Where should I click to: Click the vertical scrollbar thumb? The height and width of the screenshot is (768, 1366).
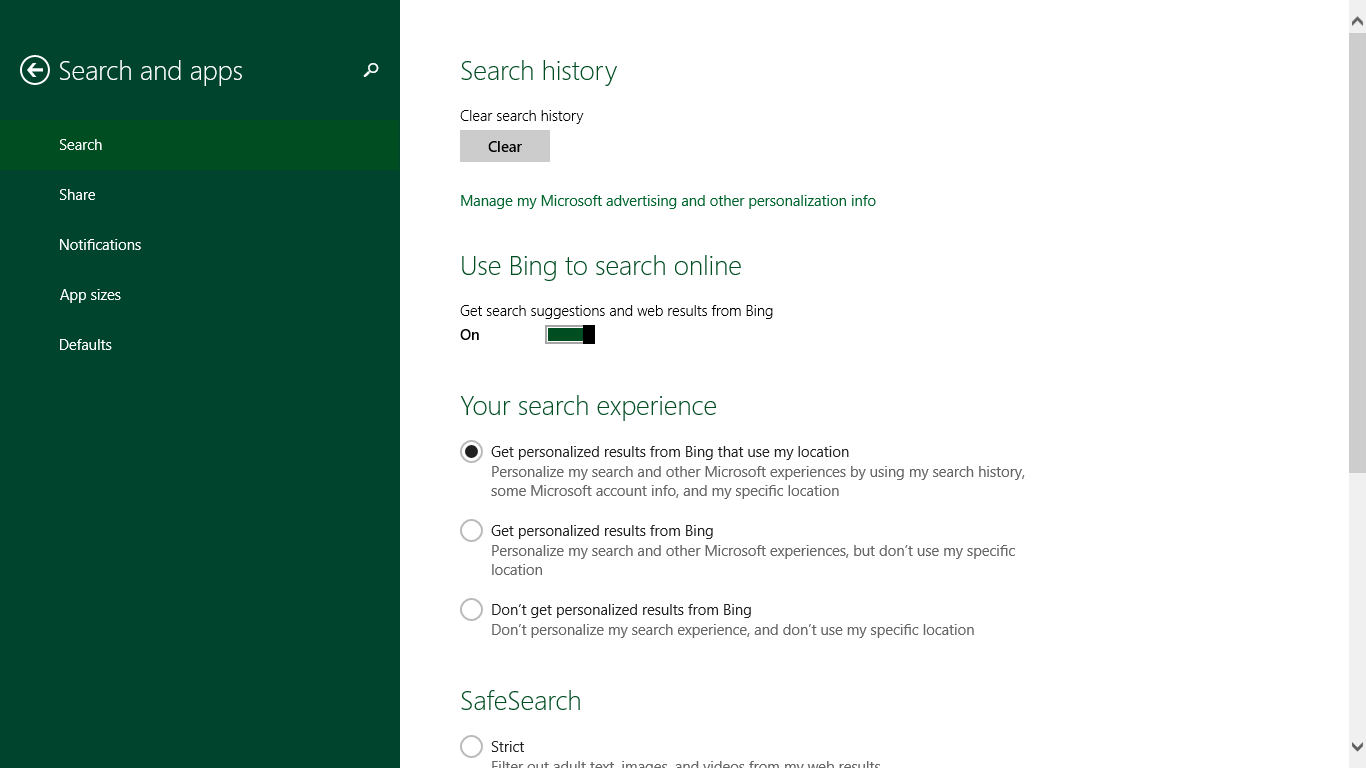pyautogui.click(x=1357, y=253)
